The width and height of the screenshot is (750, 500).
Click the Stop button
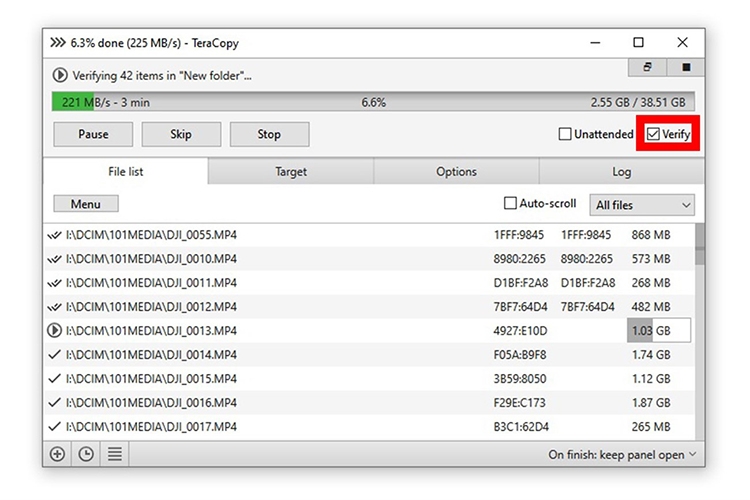click(269, 134)
